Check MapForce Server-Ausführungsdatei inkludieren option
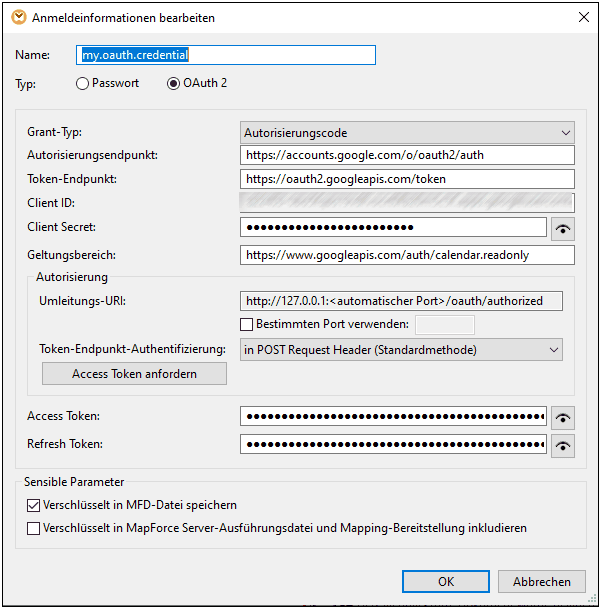The height and width of the screenshot is (609, 601). [x=34, y=528]
